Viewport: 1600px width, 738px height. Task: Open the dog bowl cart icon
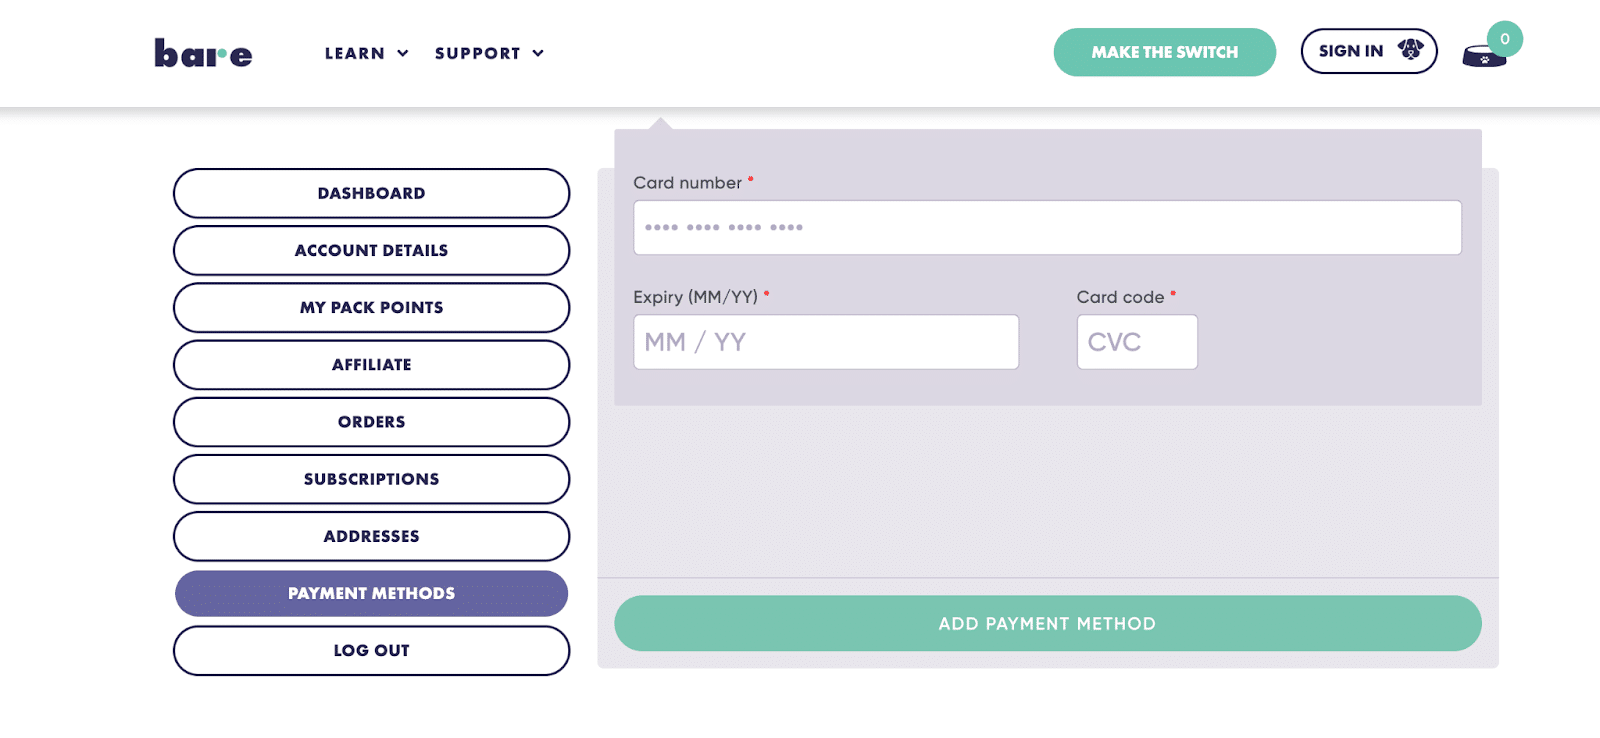tap(1483, 57)
